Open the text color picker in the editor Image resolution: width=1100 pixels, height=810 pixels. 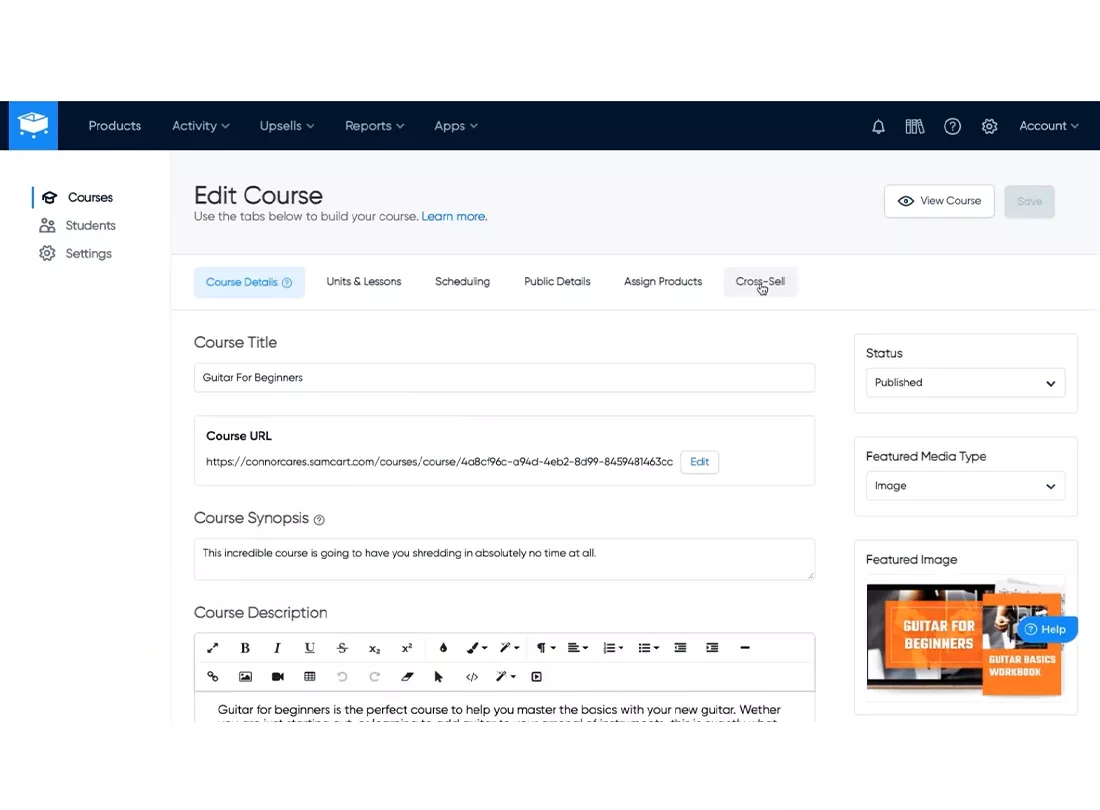pos(443,648)
